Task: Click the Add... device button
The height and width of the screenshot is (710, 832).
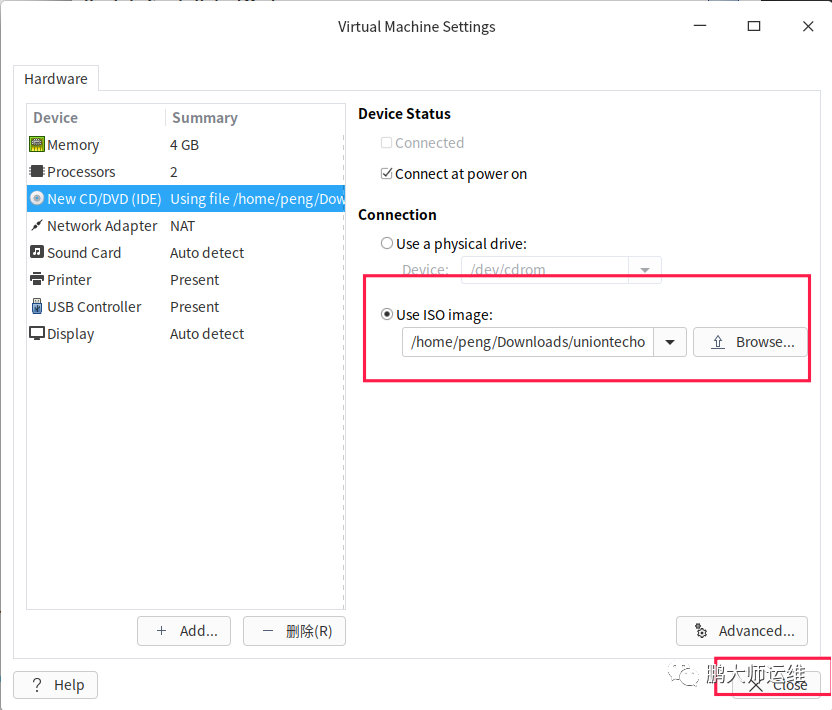Action: tap(184, 631)
